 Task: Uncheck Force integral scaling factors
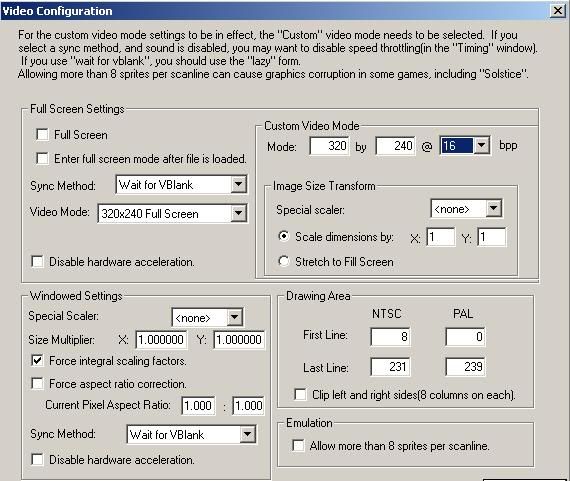coord(37,361)
